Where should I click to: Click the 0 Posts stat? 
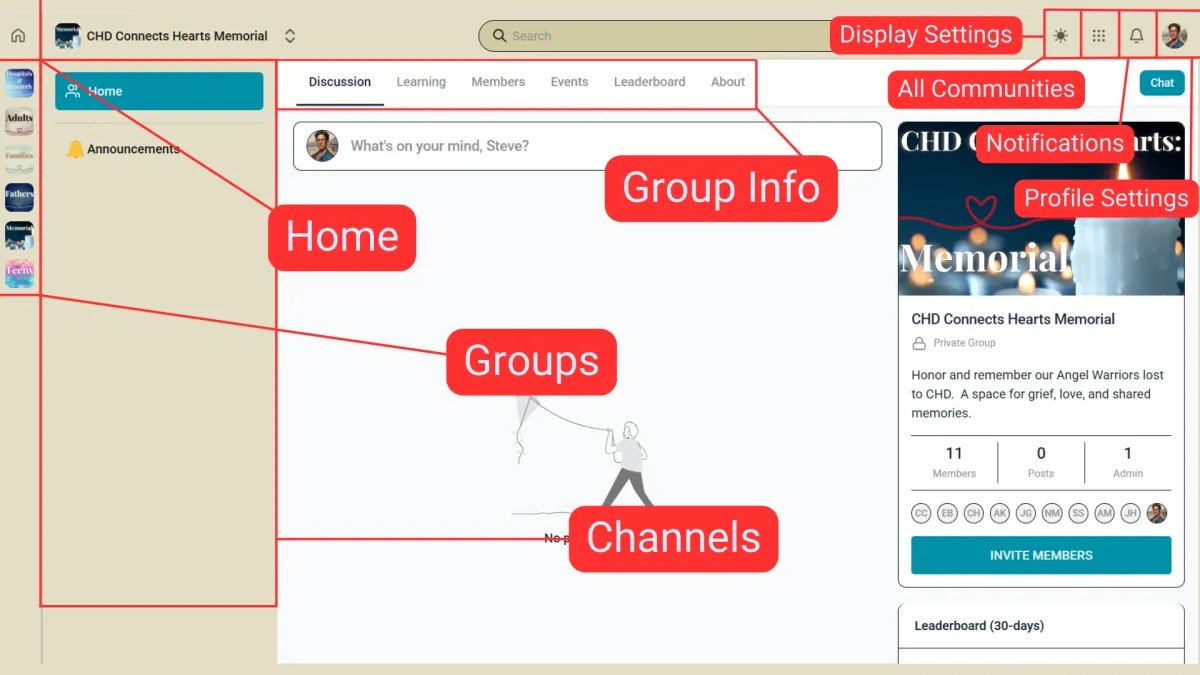pyautogui.click(x=1041, y=462)
